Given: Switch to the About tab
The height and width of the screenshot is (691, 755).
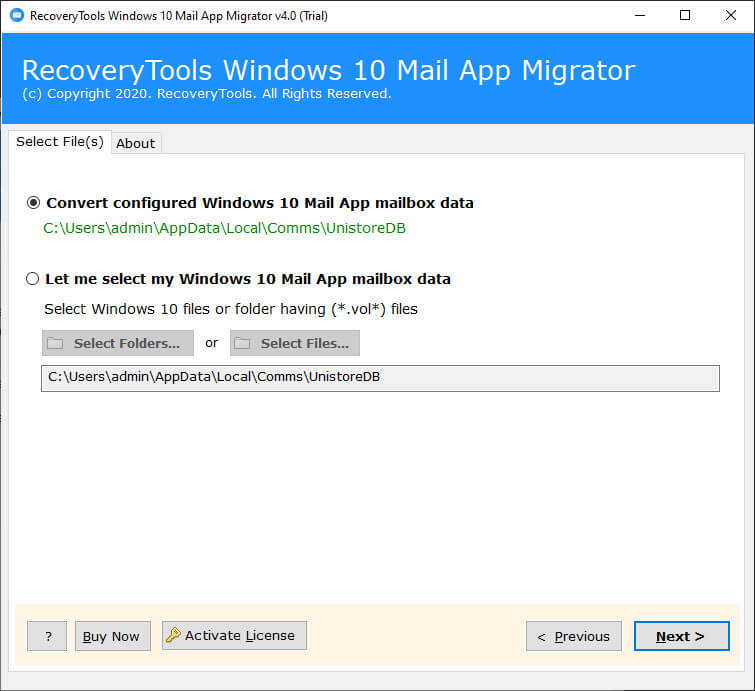Looking at the screenshot, I should point(135,143).
